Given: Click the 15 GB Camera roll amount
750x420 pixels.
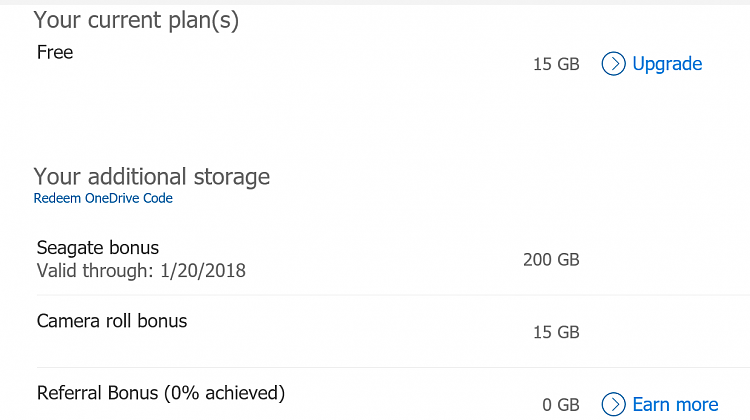Looking at the screenshot, I should 556,332.
